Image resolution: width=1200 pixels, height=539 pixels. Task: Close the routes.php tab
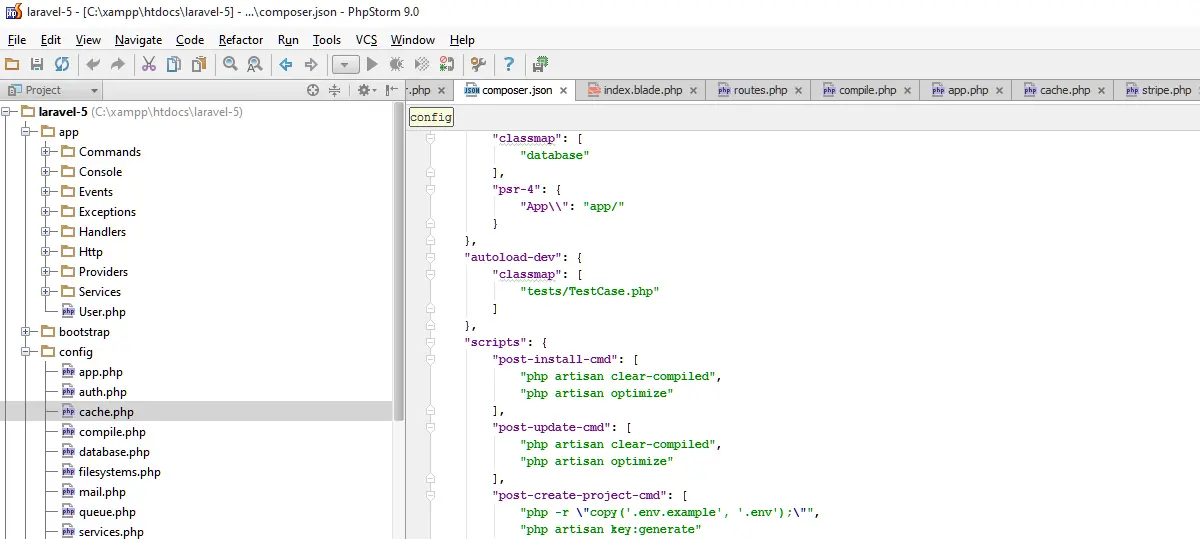tap(800, 91)
